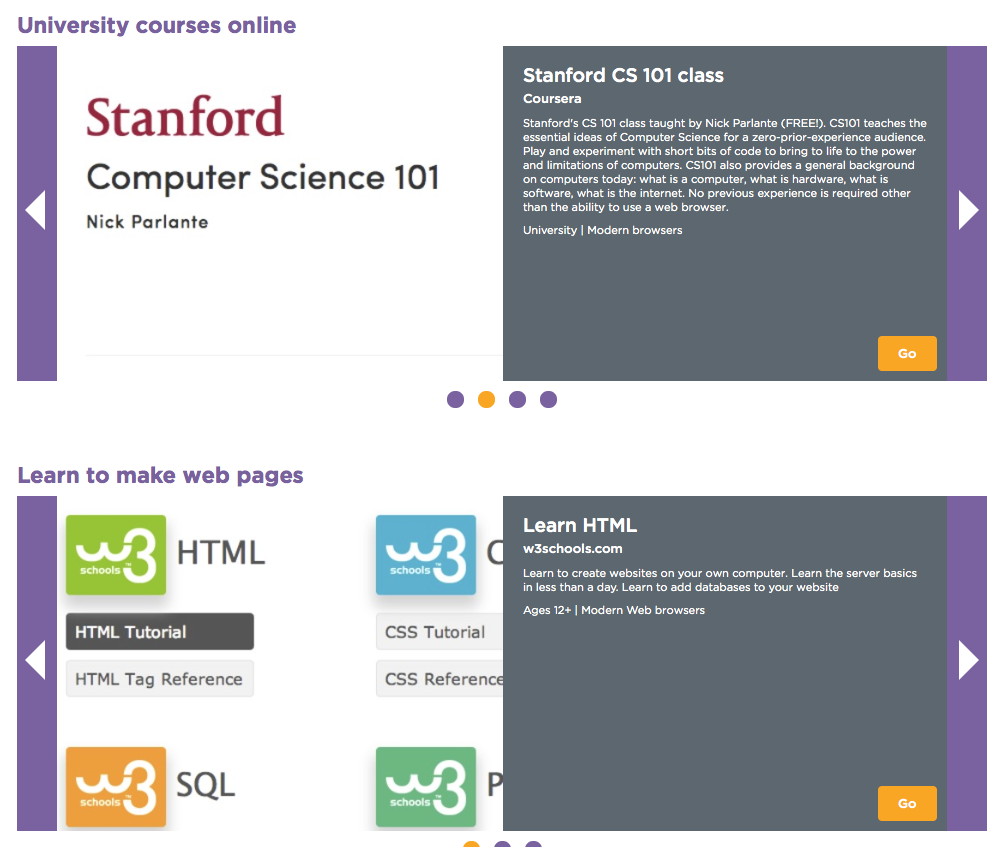Open the CSS Reference button
The height and width of the screenshot is (847, 1002).
(x=439, y=678)
